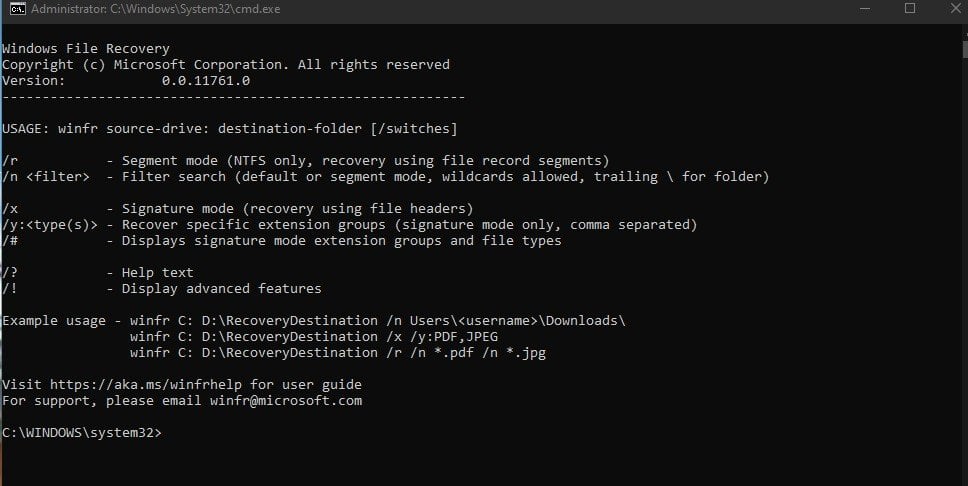The width and height of the screenshot is (968, 486).
Task: Click the C:\WINDOWS\system32> command prompt line
Action: [82, 433]
